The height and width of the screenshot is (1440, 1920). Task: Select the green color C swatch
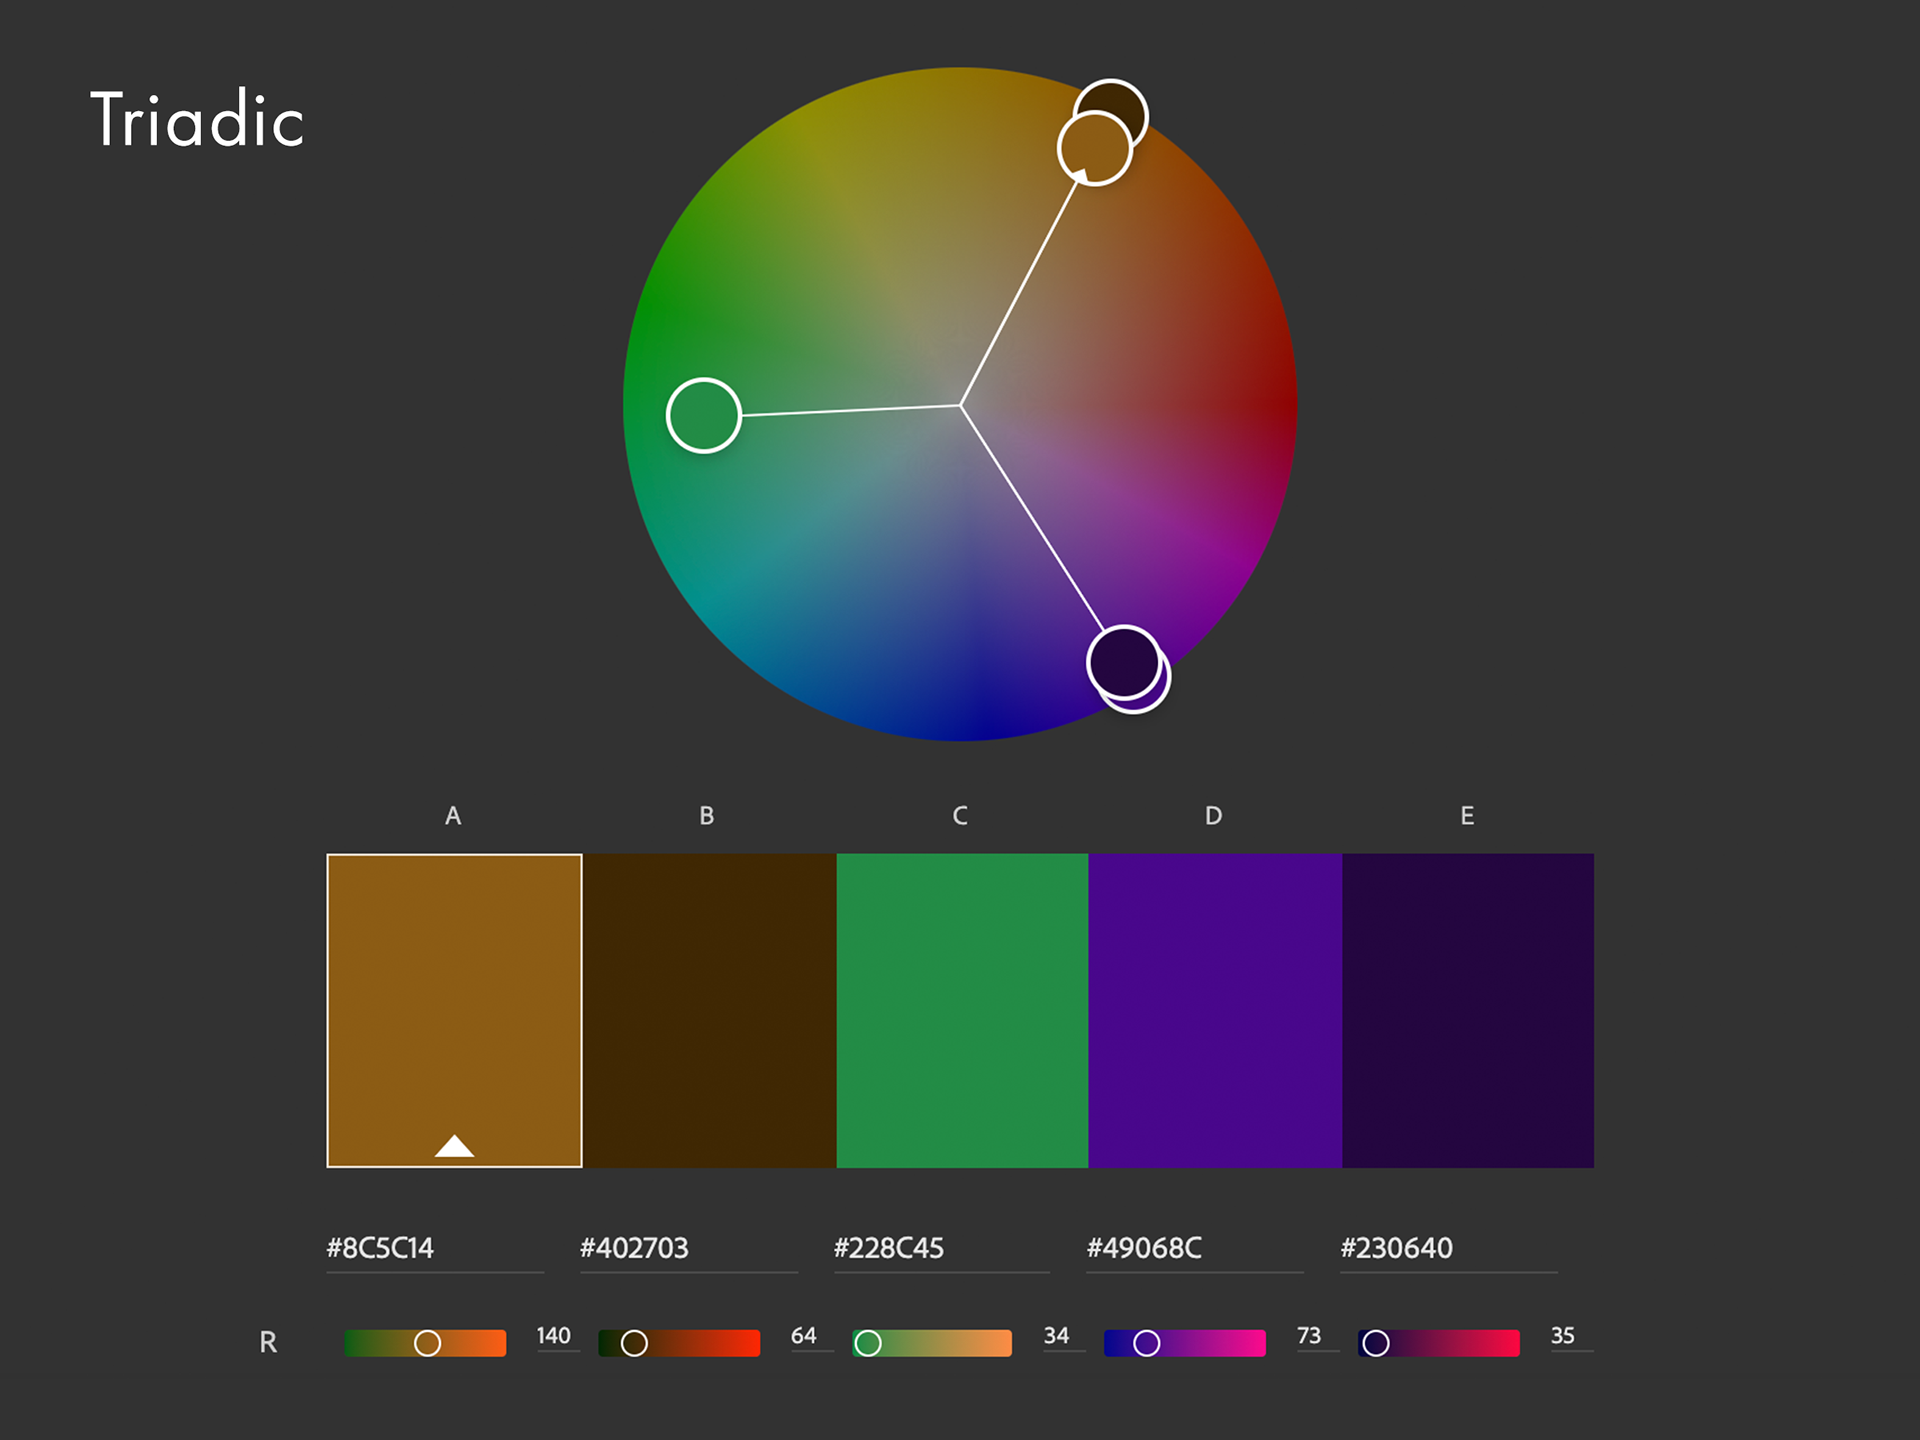coord(962,1010)
